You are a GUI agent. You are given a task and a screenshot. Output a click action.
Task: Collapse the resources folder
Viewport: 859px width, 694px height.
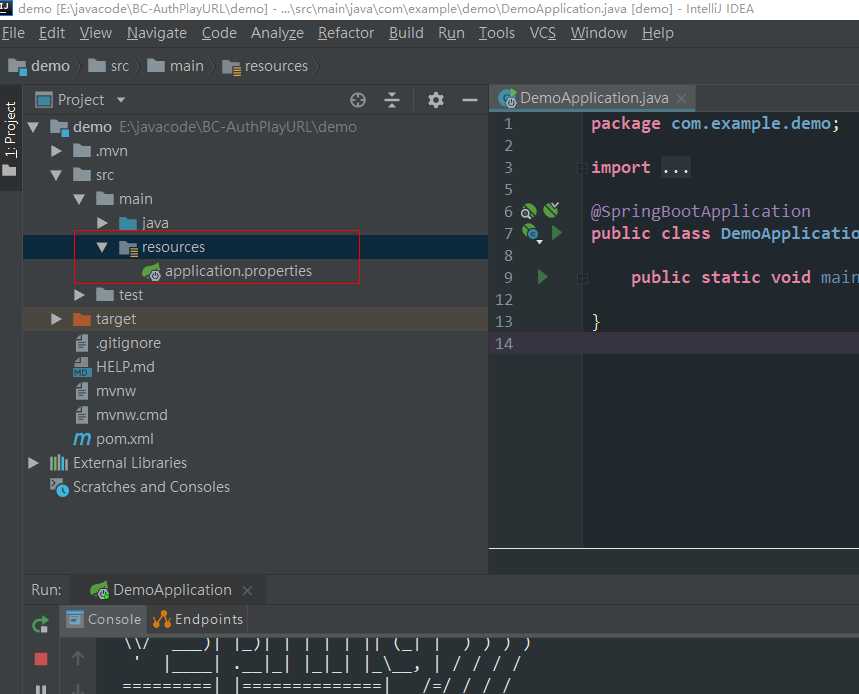[x=102, y=247]
